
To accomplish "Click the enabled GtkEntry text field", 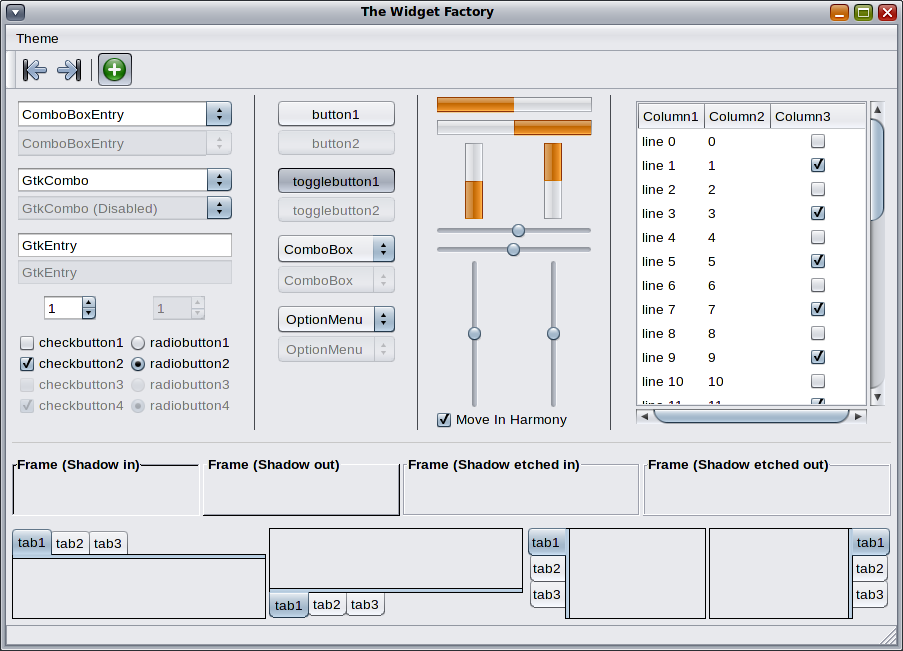I will tap(125, 245).
